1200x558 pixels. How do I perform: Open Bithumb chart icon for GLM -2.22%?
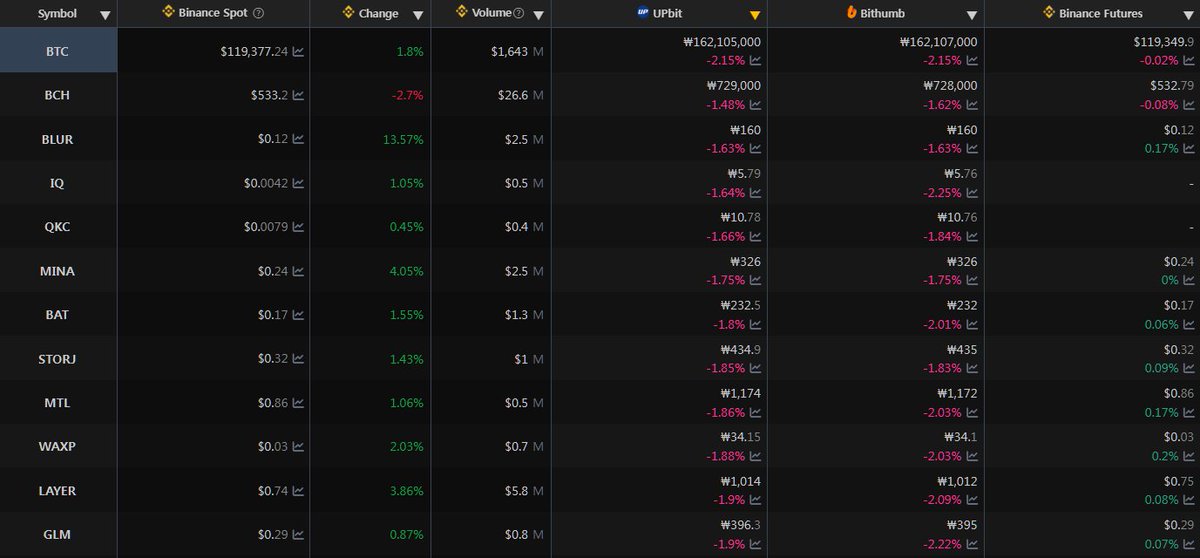pyautogui.click(x=972, y=544)
